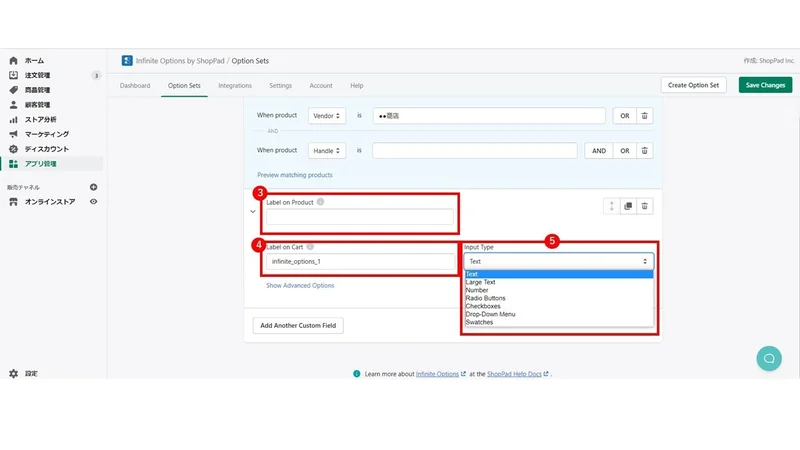
Task: Click into the Label on Product field
Action: (x=360, y=217)
